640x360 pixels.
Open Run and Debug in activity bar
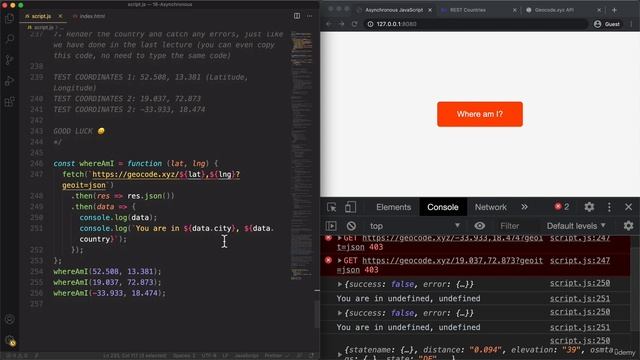pos(9,81)
